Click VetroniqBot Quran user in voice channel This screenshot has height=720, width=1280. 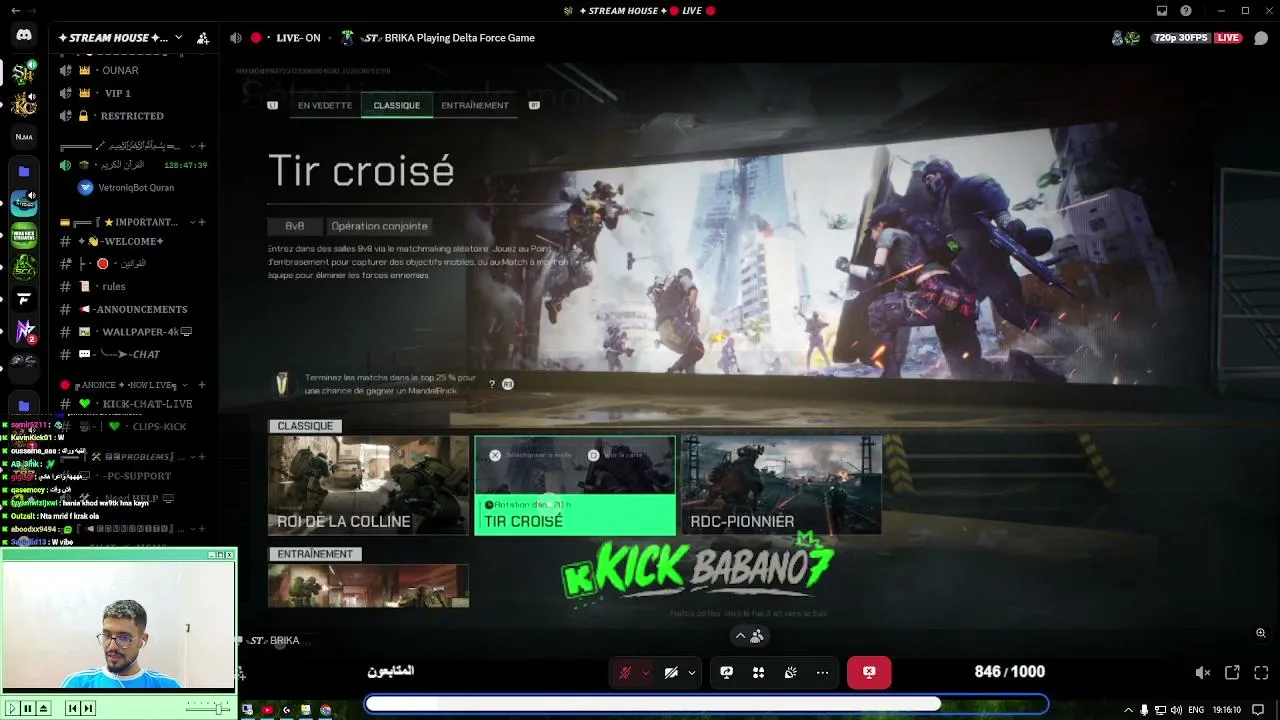tap(136, 187)
